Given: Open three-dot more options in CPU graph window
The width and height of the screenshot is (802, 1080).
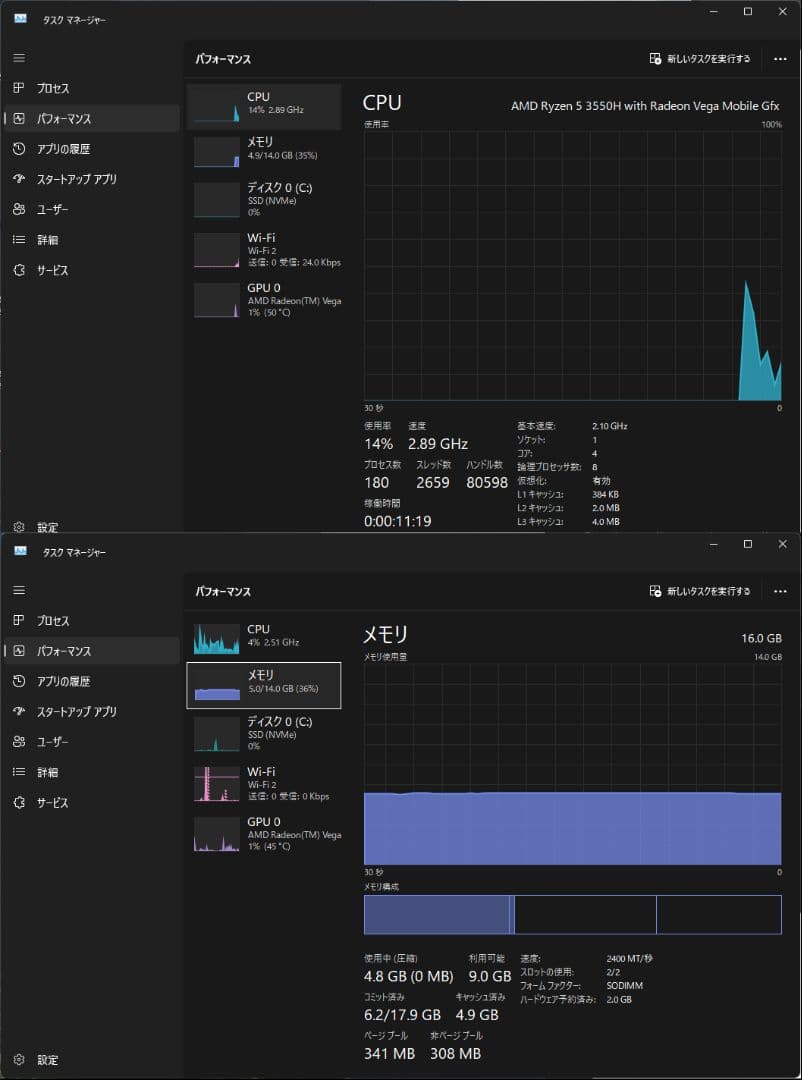Looking at the screenshot, I should coord(780,59).
